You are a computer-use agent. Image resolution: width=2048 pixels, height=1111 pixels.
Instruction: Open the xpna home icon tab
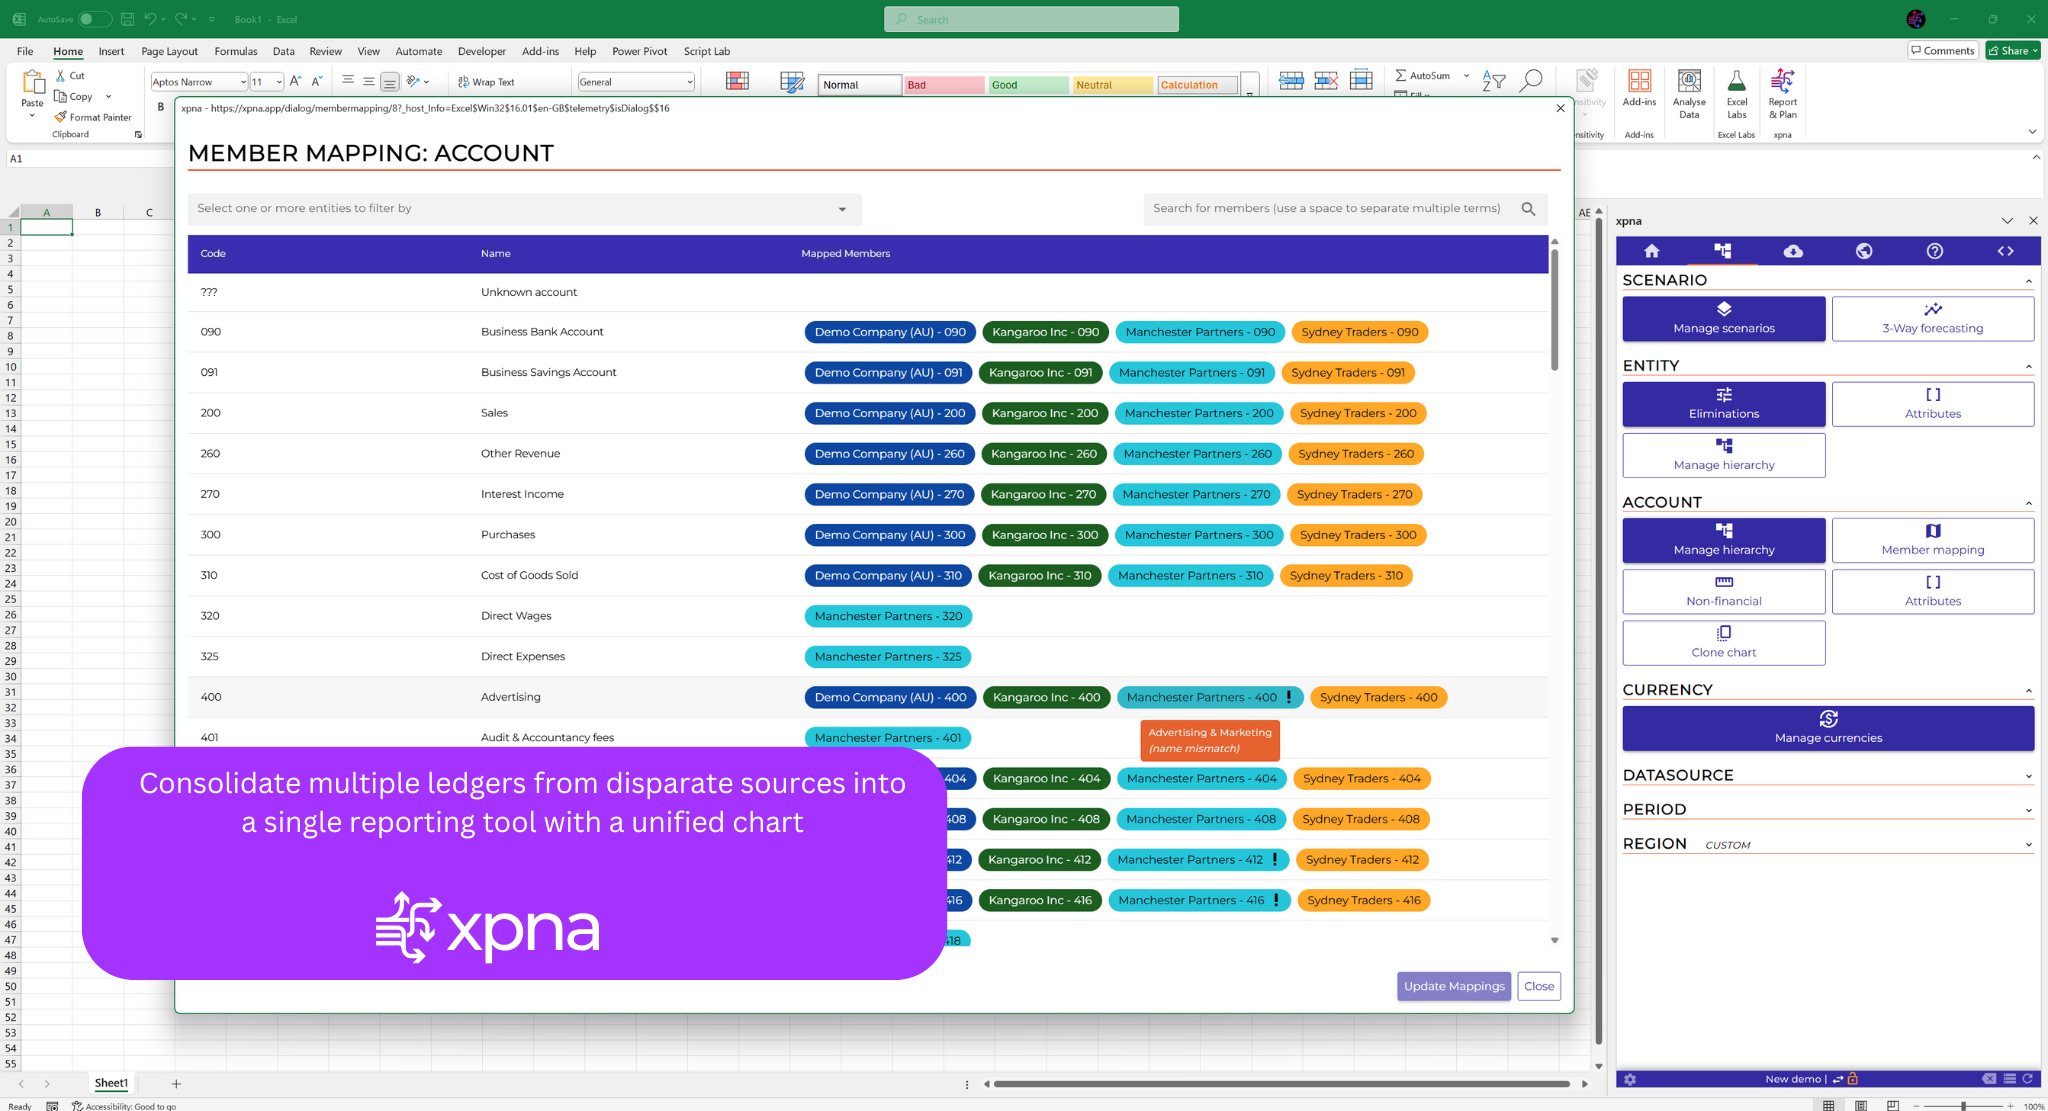coord(1651,251)
